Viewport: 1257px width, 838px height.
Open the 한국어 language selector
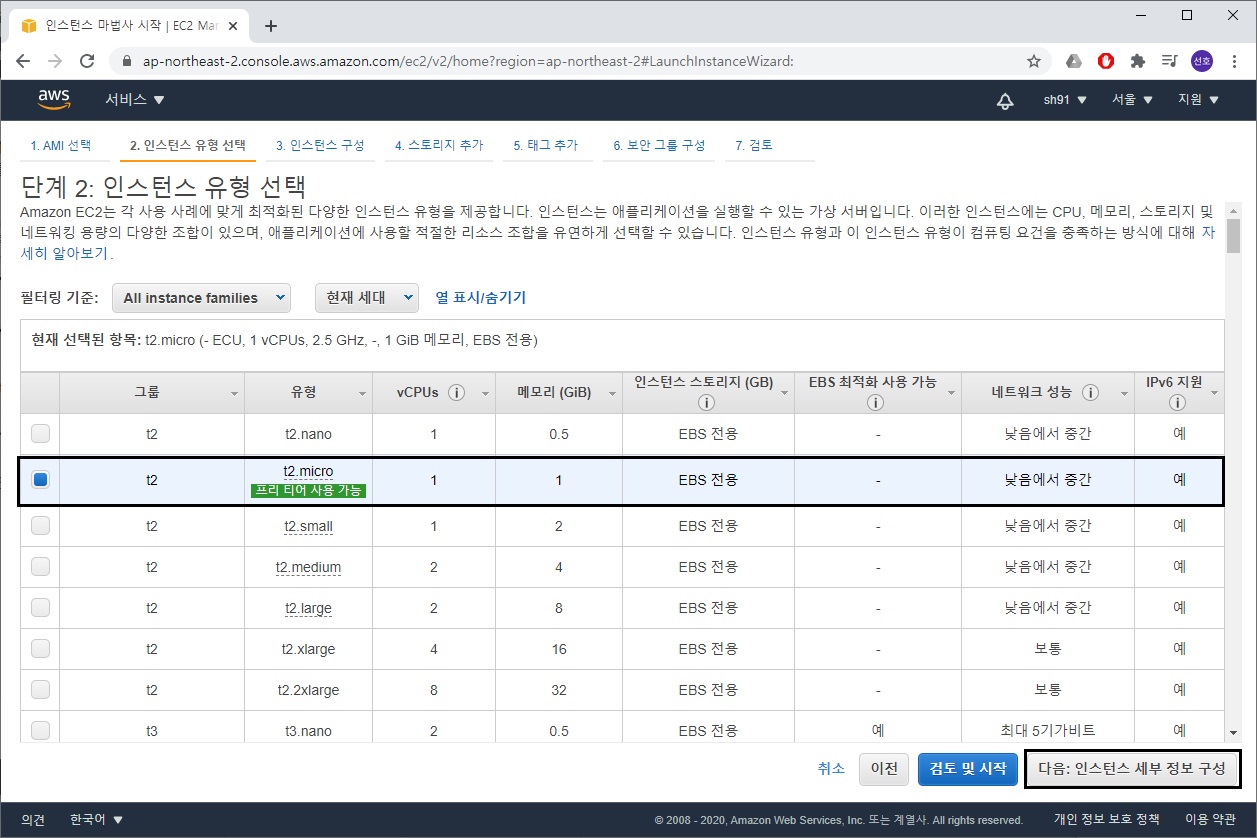click(x=97, y=820)
